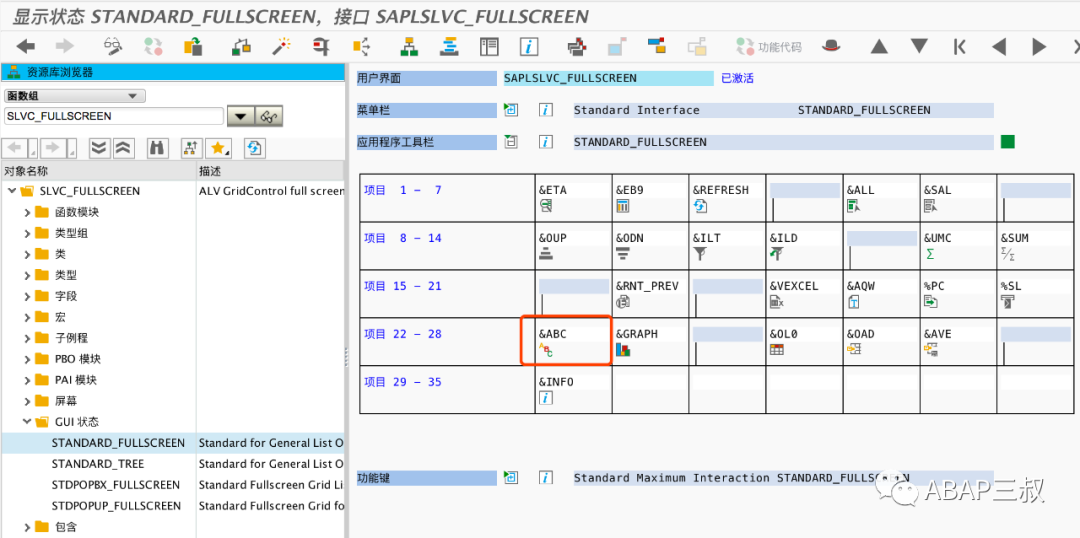Viewport: 1080px width, 538px height.
Task: Toggle Display/Change mode (glasses pencil icon)
Action: click(x=113, y=47)
